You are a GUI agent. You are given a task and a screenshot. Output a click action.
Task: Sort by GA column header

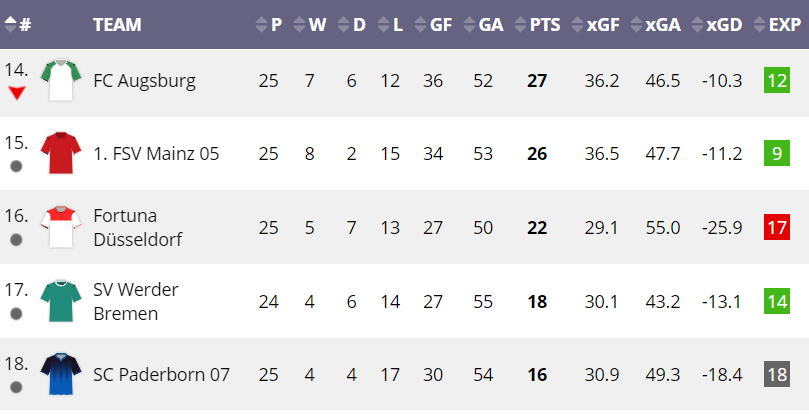coord(483,24)
